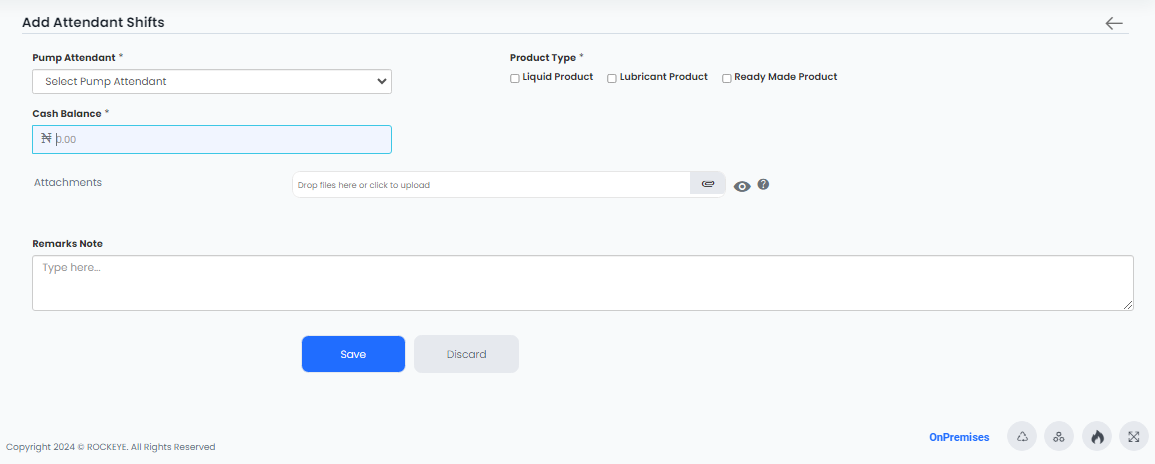Screen dimensions: 1155x464
Task: Enable the Liquid Product checkbox
Action: coord(515,79)
